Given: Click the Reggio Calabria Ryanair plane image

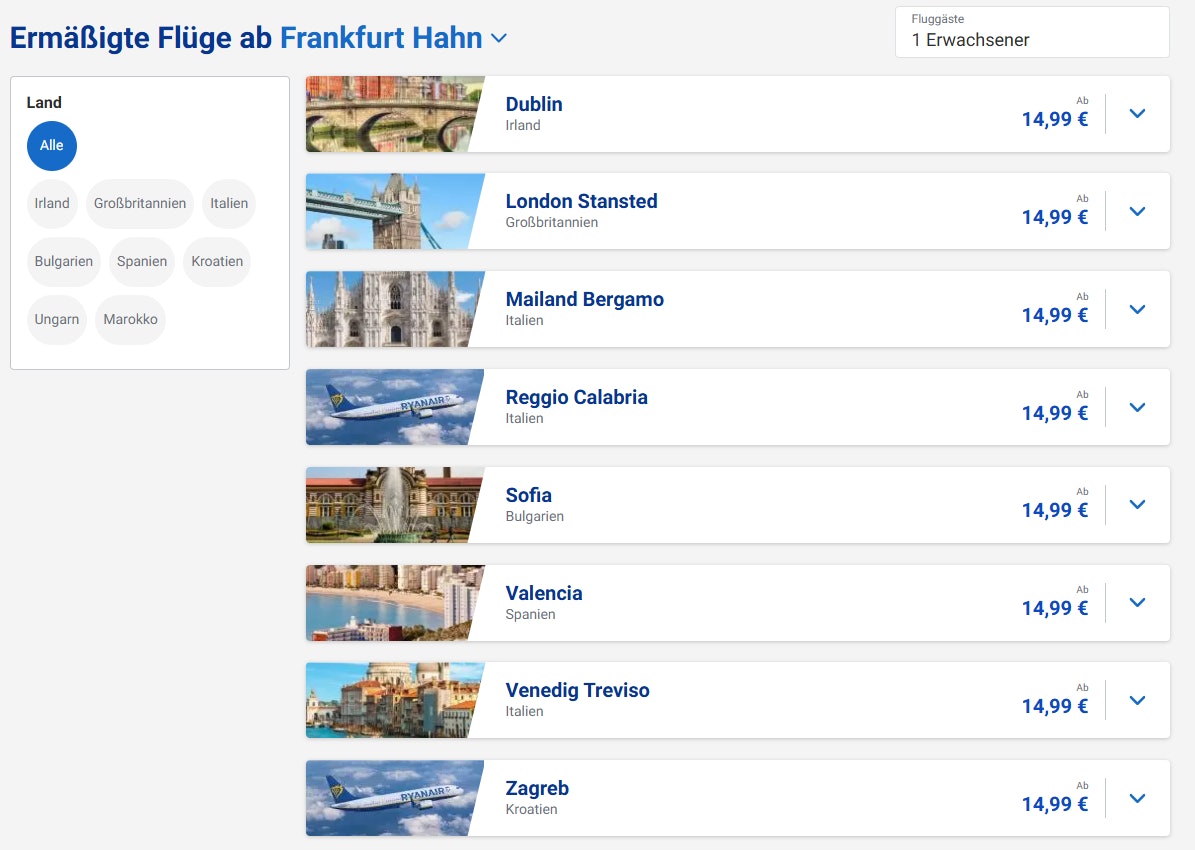Looking at the screenshot, I should [x=390, y=407].
